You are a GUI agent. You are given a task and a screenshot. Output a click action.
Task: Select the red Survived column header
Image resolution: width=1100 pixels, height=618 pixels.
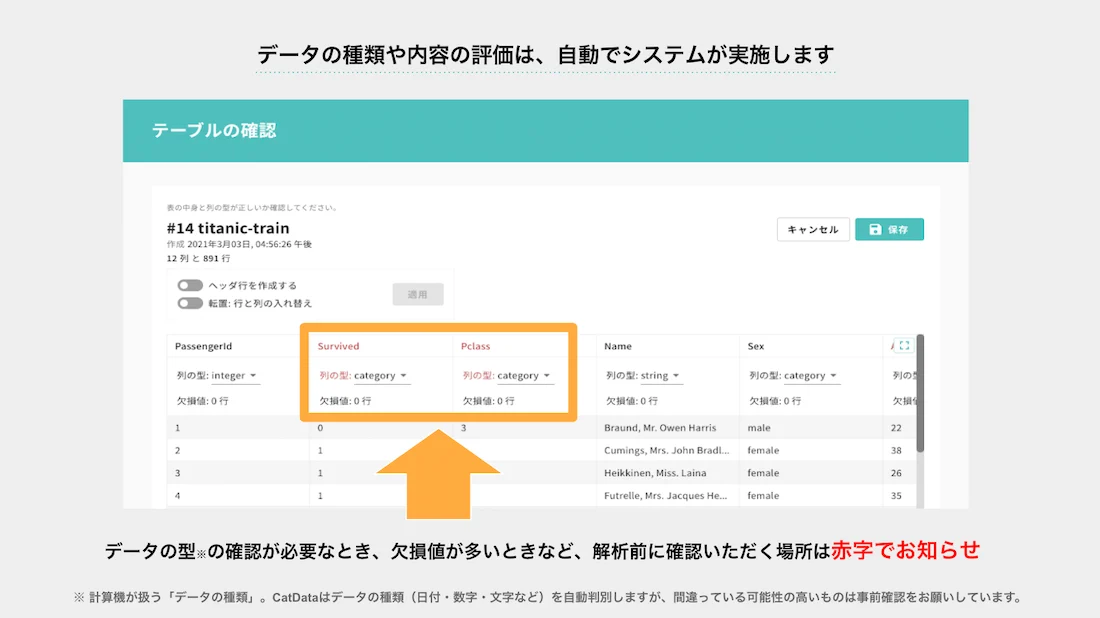coord(338,346)
